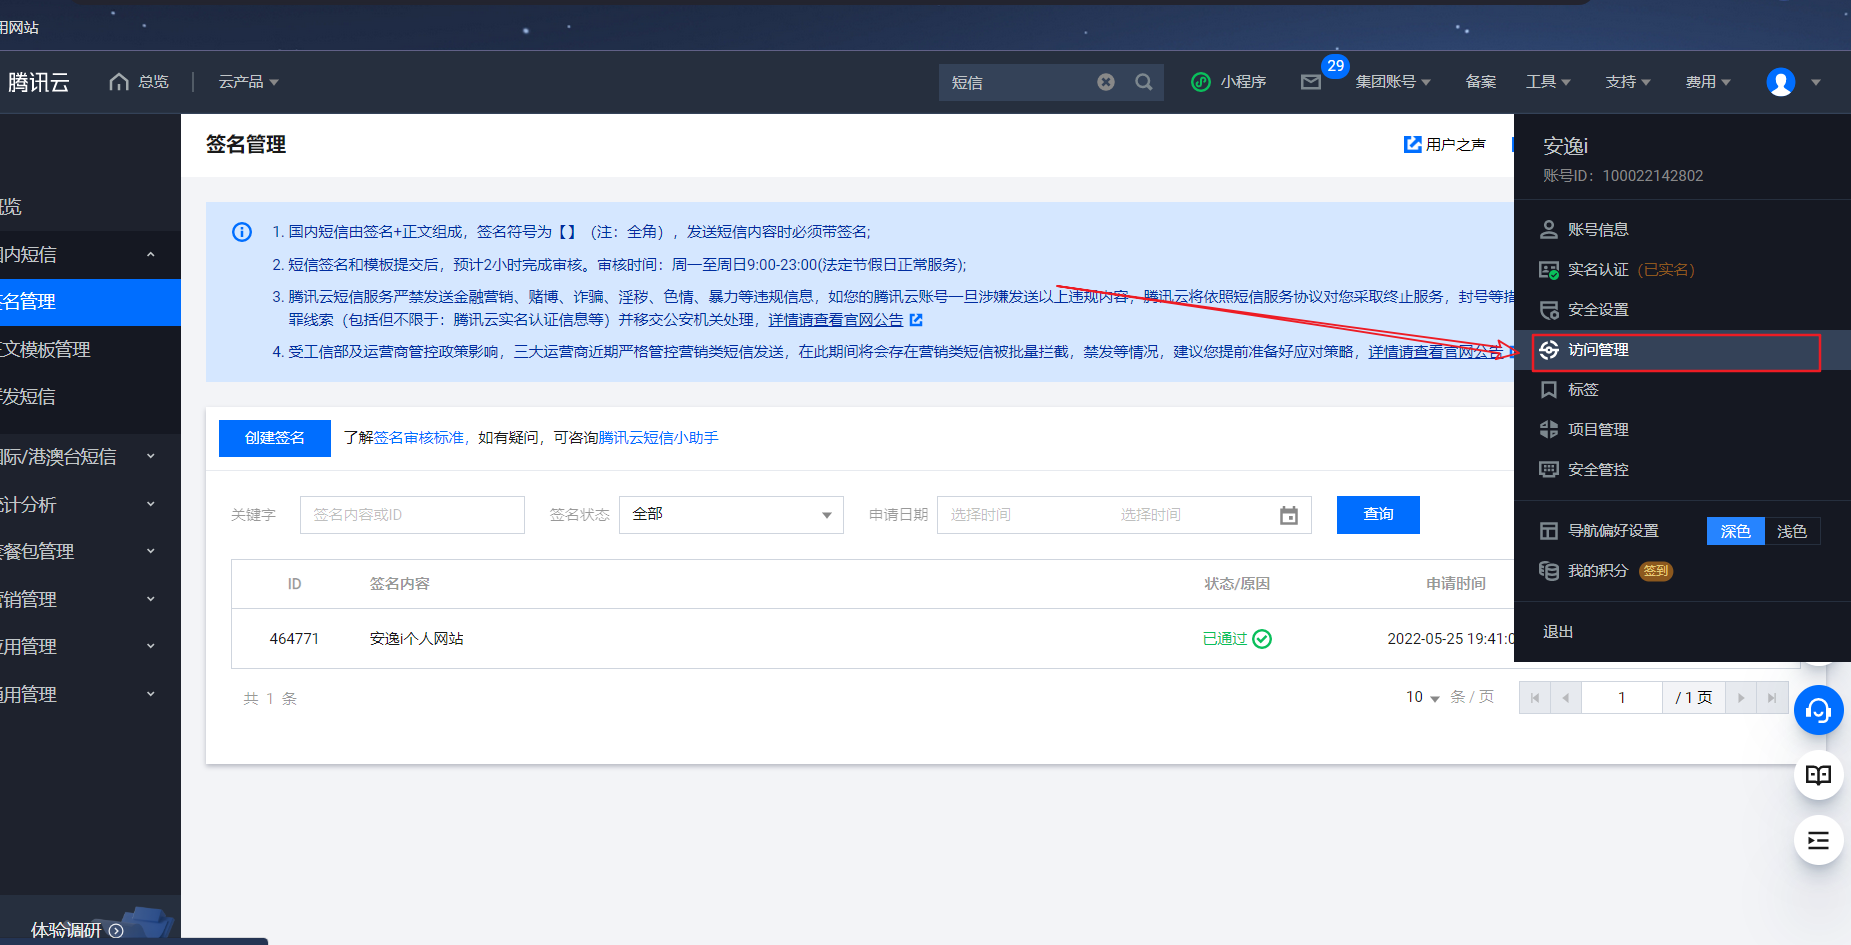Open the customer service headset icon
The image size is (1851, 945).
tap(1818, 710)
